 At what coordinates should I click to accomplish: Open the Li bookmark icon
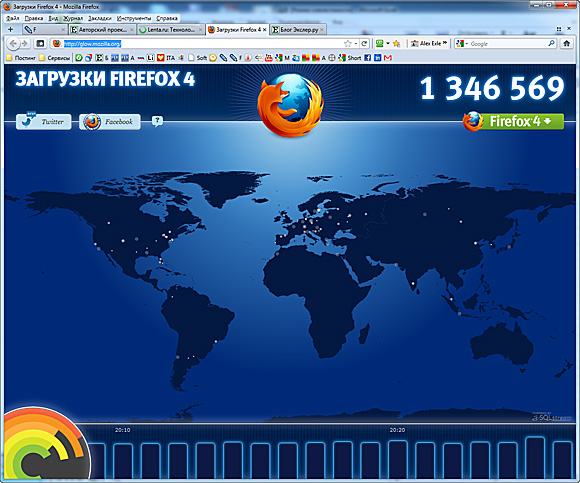pyautogui.click(x=150, y=58)
